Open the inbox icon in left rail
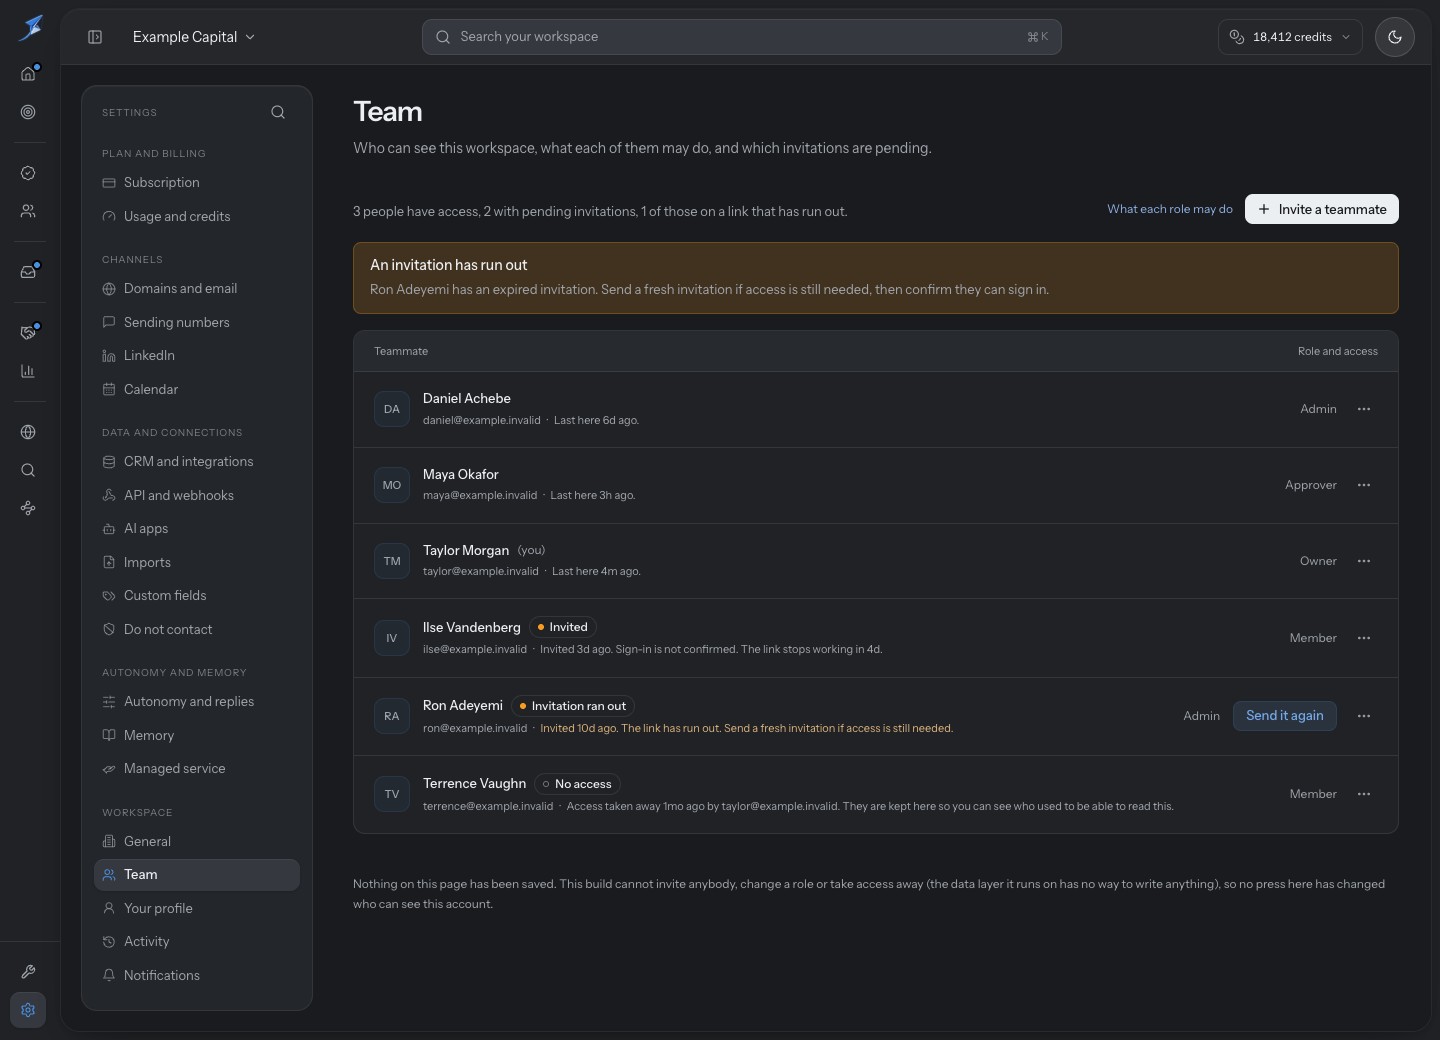The width and height of the screenshot is (1440, 1040). coord(28,272)
